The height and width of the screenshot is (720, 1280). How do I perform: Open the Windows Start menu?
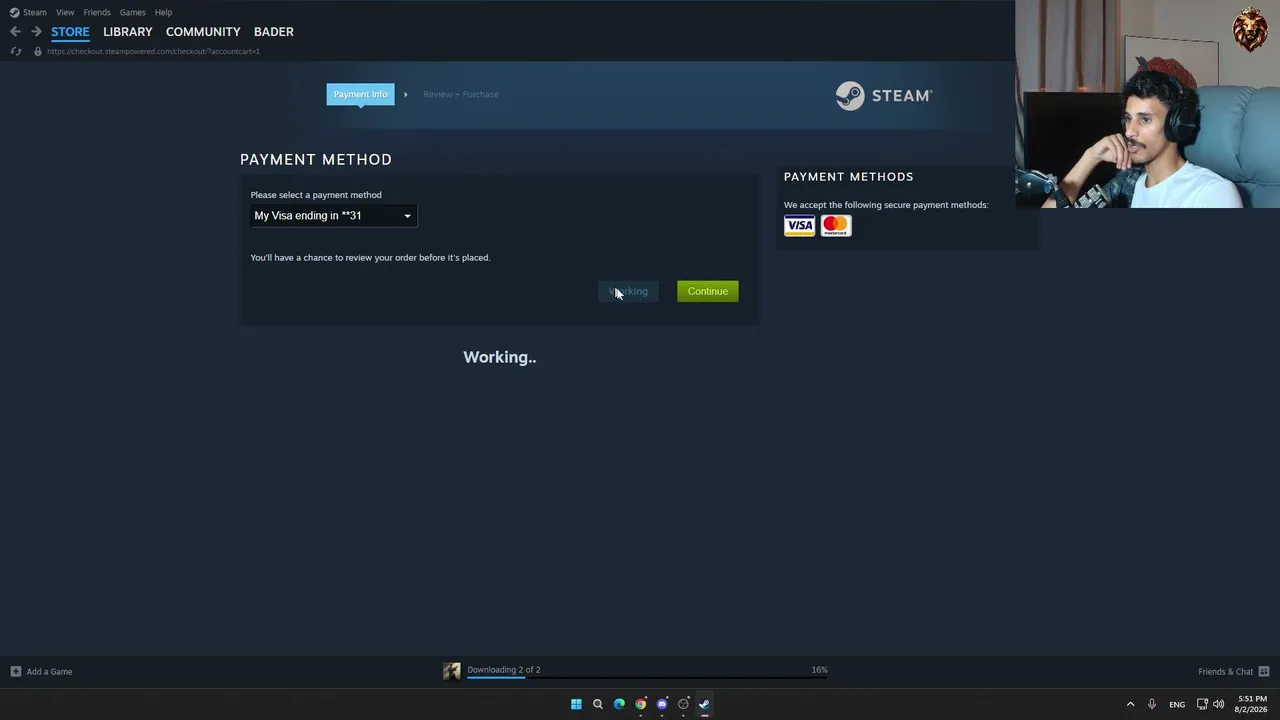click(x=576, y=704)
